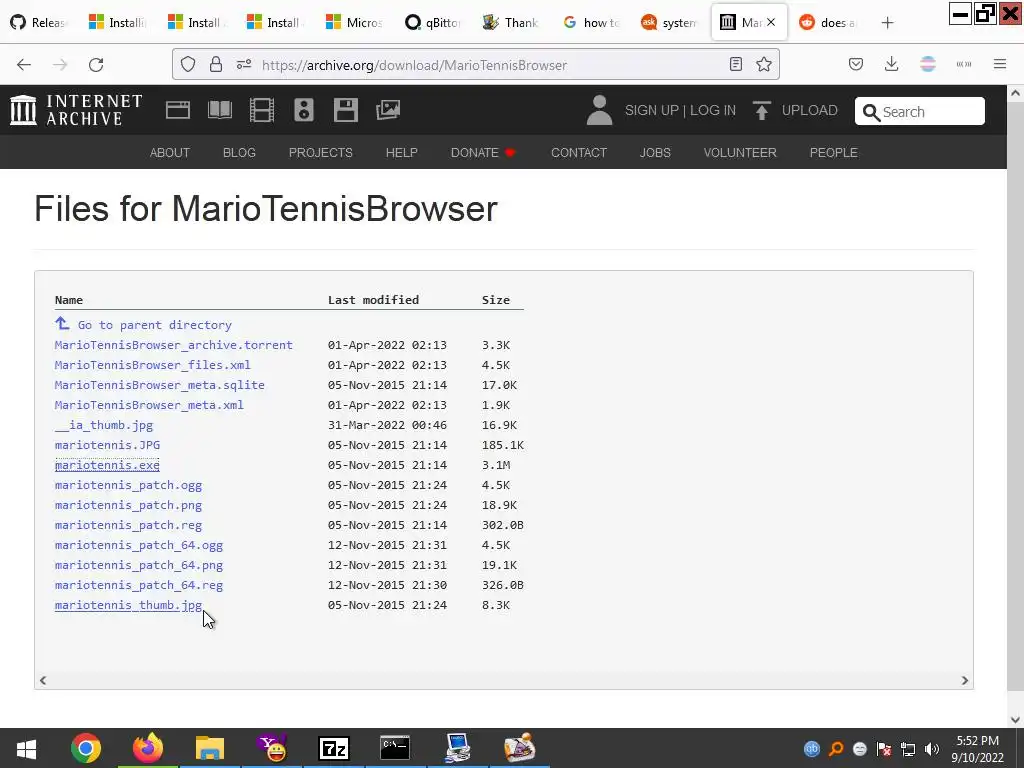The image size is (1024, 768).
Task: Switch to the Ask system tab
Action: tap(670, 23)
